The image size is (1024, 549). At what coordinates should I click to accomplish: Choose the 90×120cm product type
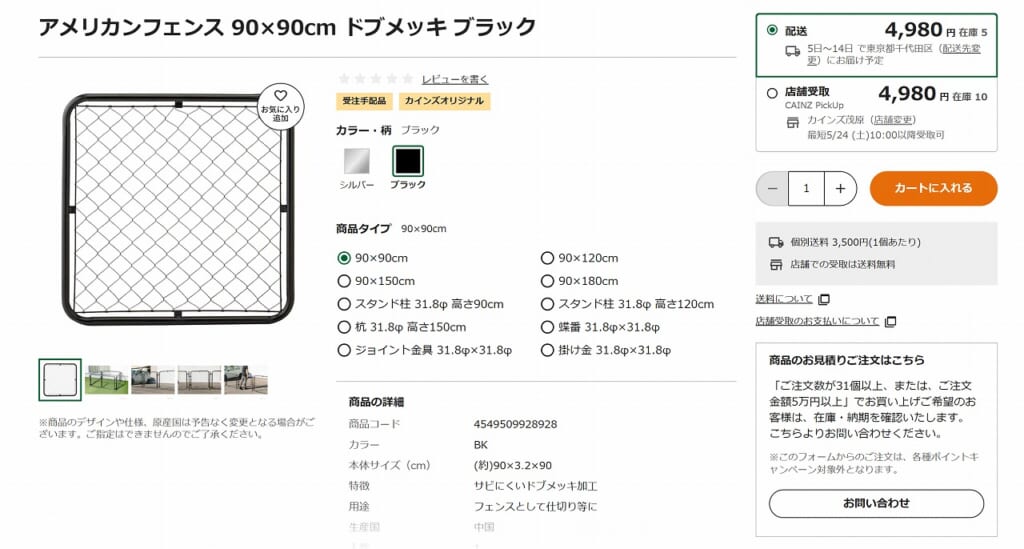tap(548, 258)
